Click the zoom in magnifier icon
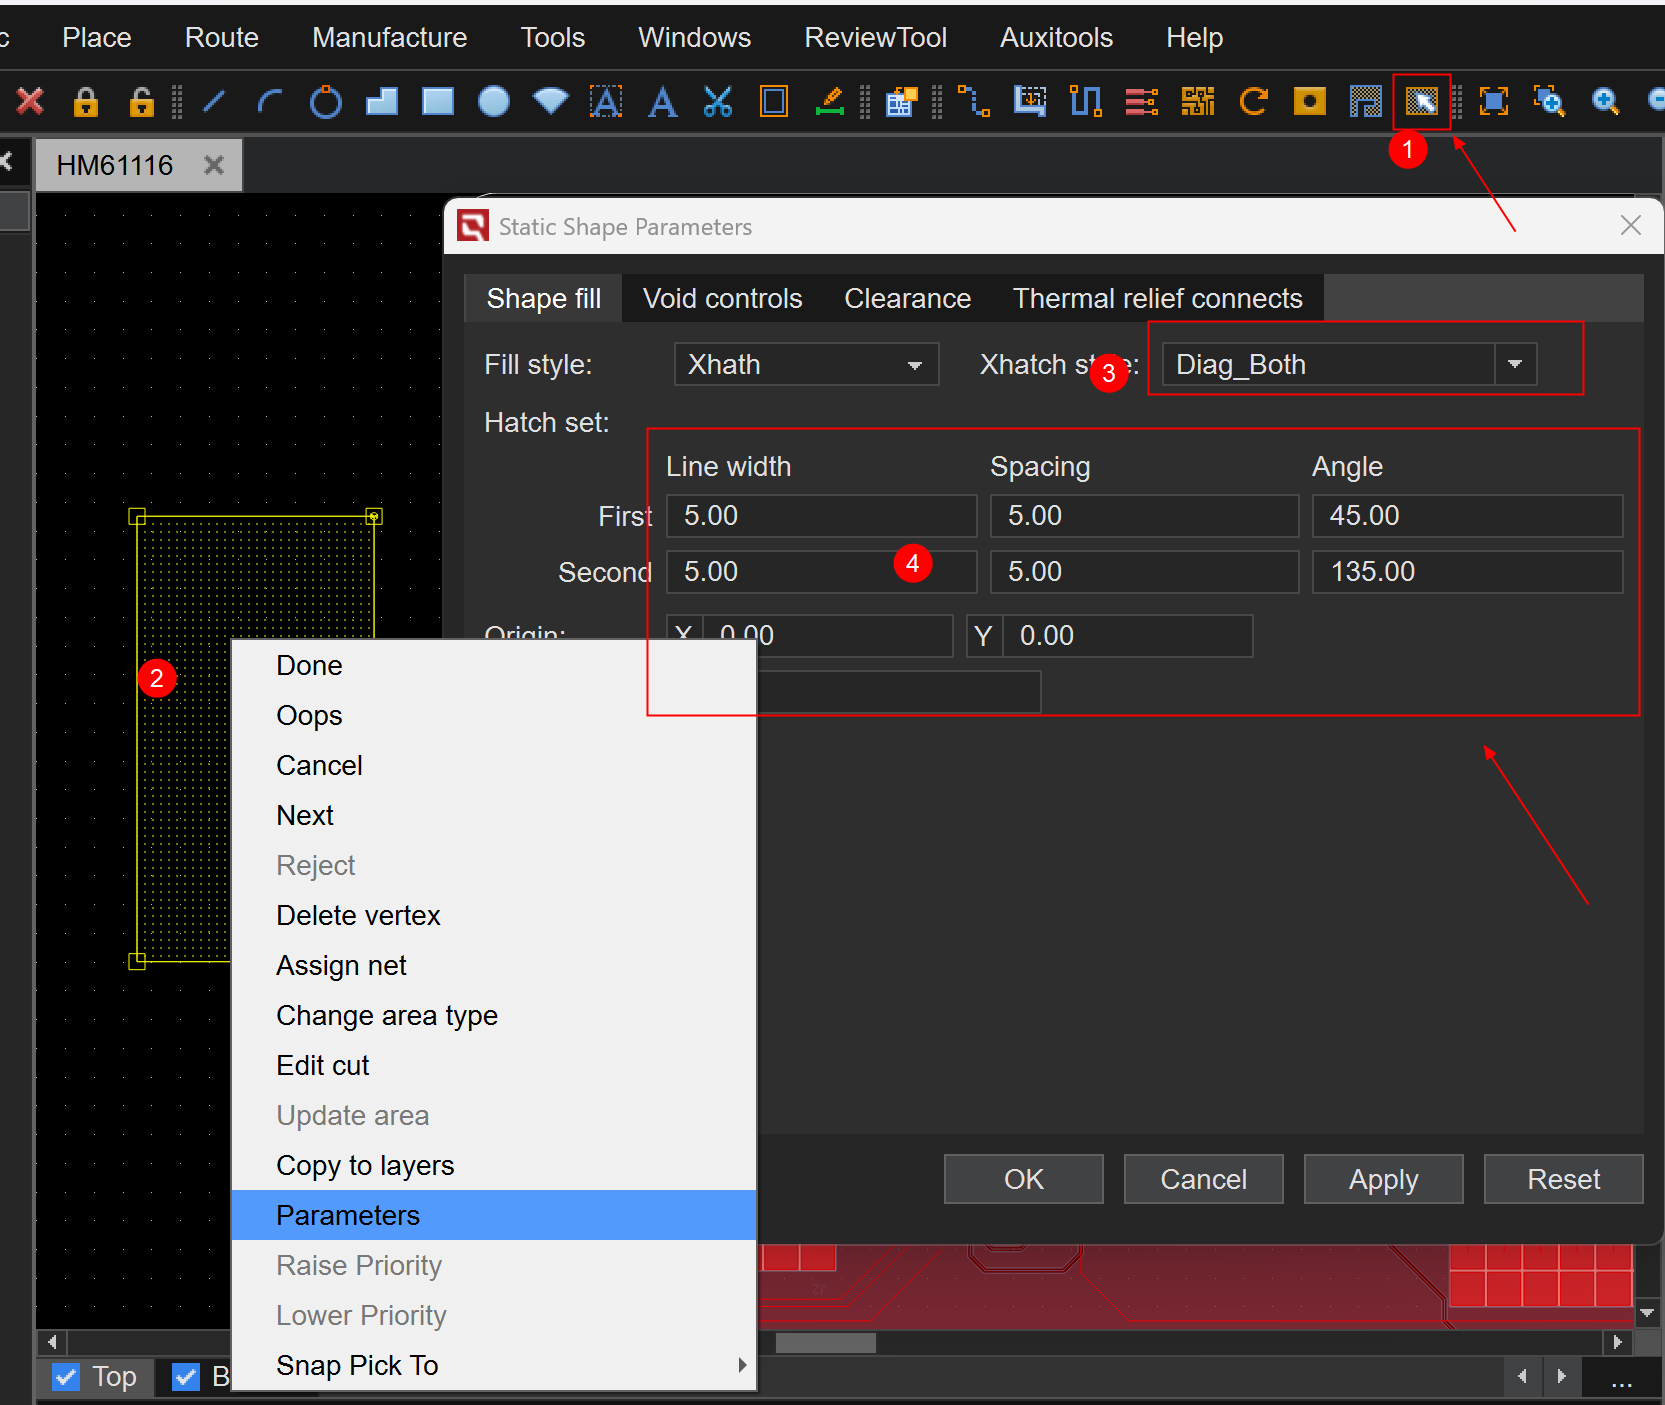The width and height of the screenshot is (1665, 1405). [1605, 101]
